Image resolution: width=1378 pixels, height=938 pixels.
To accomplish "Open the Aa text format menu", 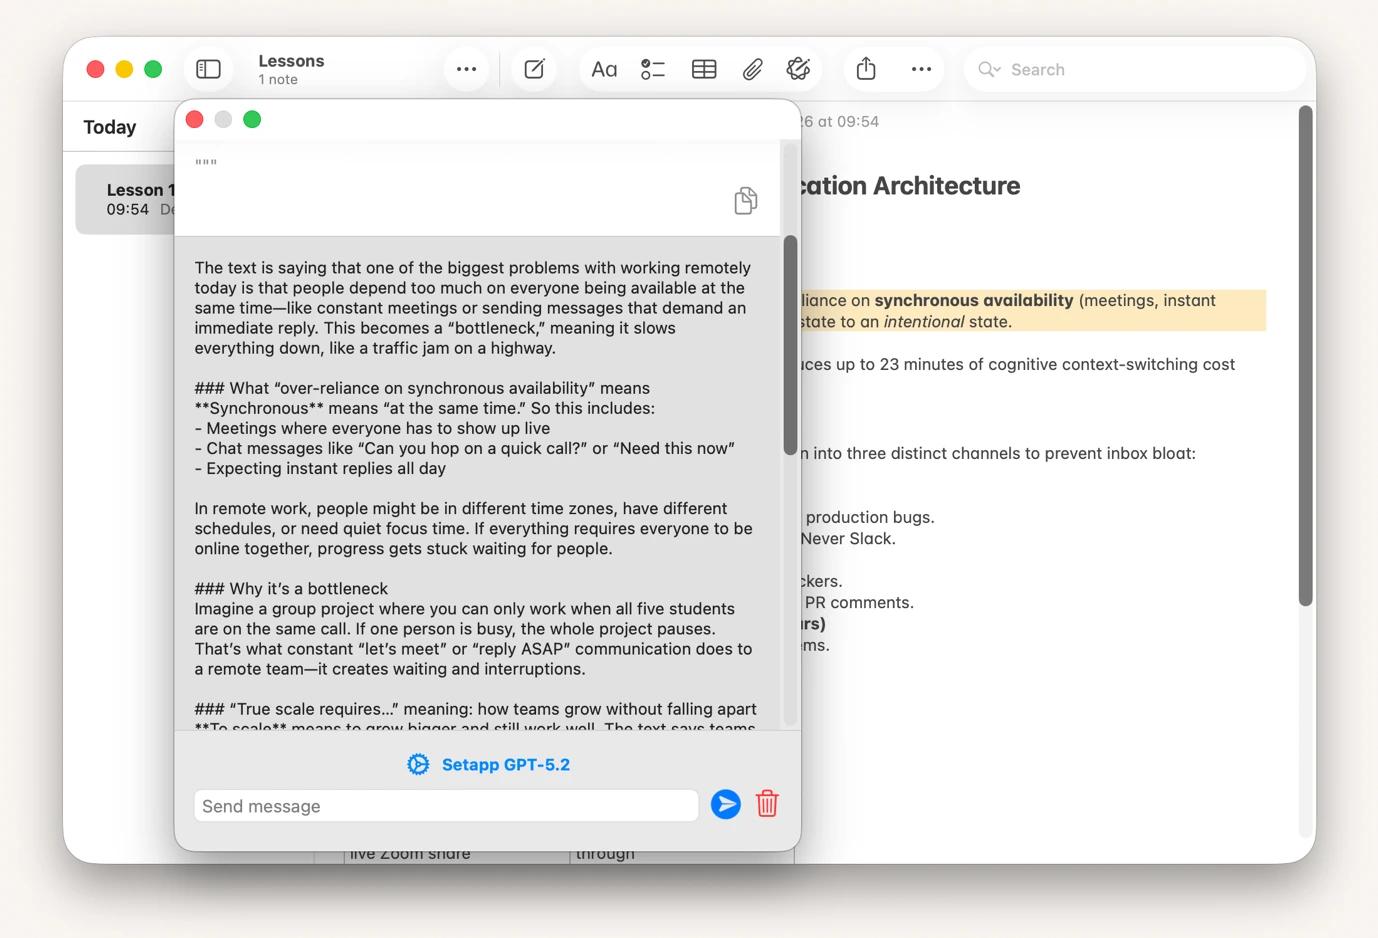I will [604, 69].
